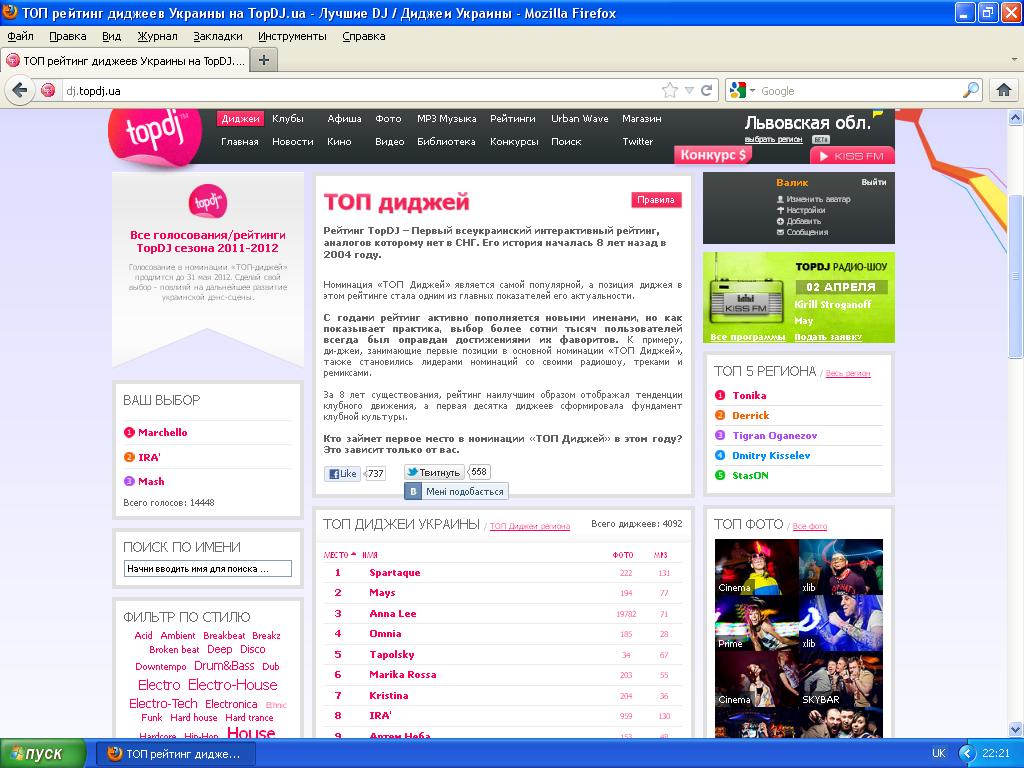Click UK language indicator in system tray
This screenshot has height=768, width=1024.
[x=938, y=753]
